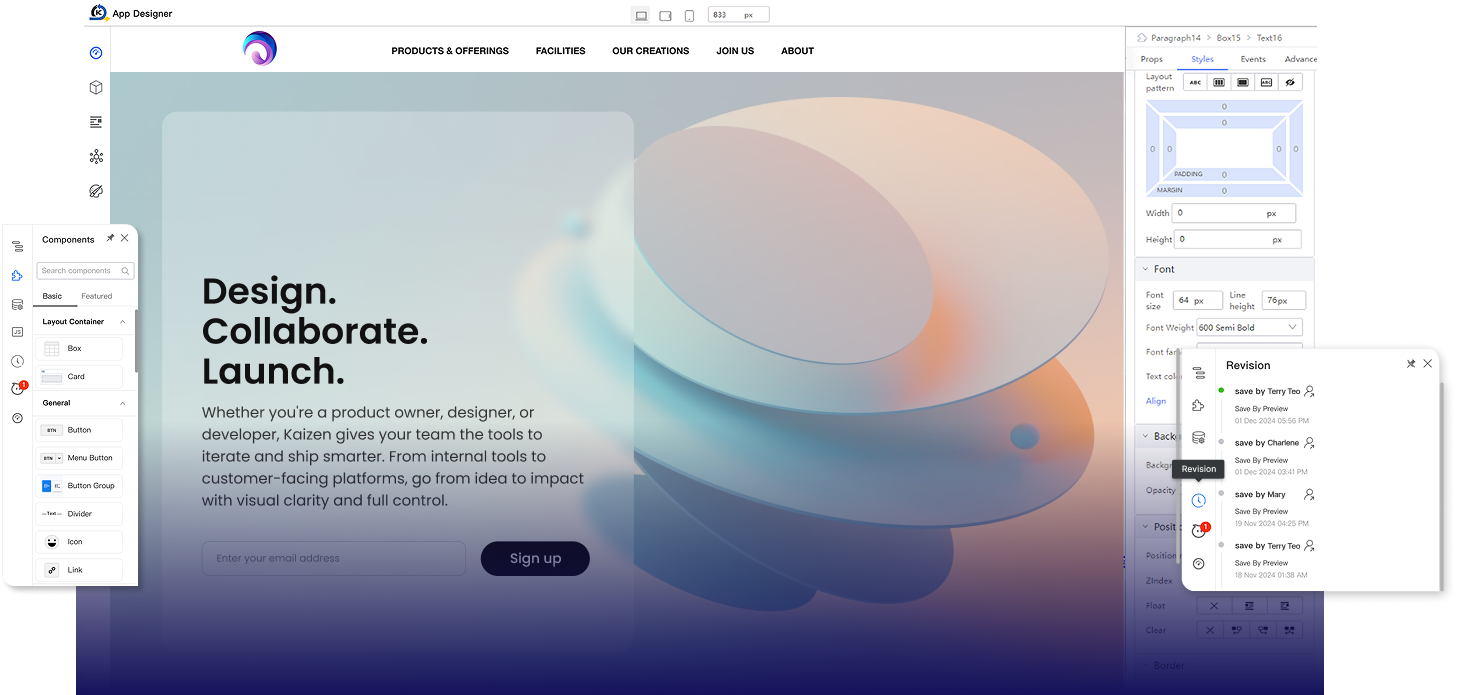Pin the Revision panel

(x=1411, y=364)
